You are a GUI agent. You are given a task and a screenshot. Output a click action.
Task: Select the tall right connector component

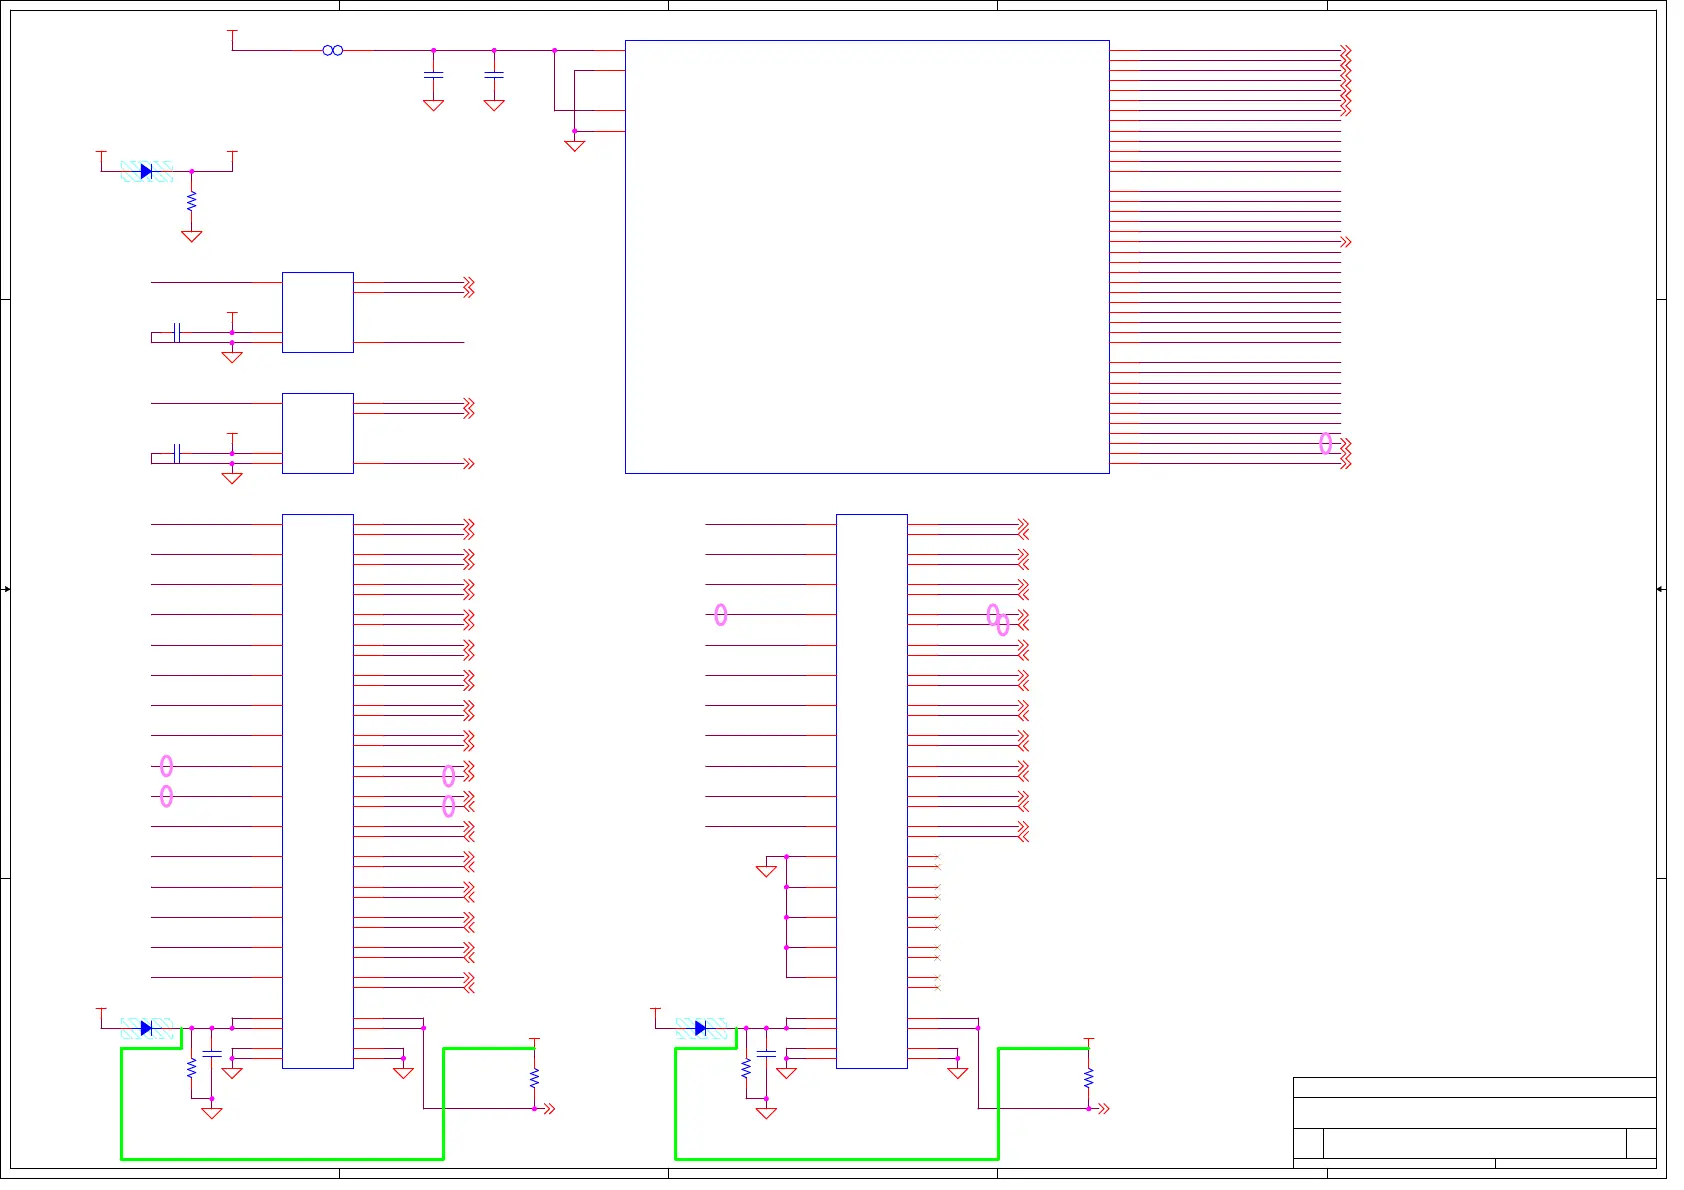[872, 791]
